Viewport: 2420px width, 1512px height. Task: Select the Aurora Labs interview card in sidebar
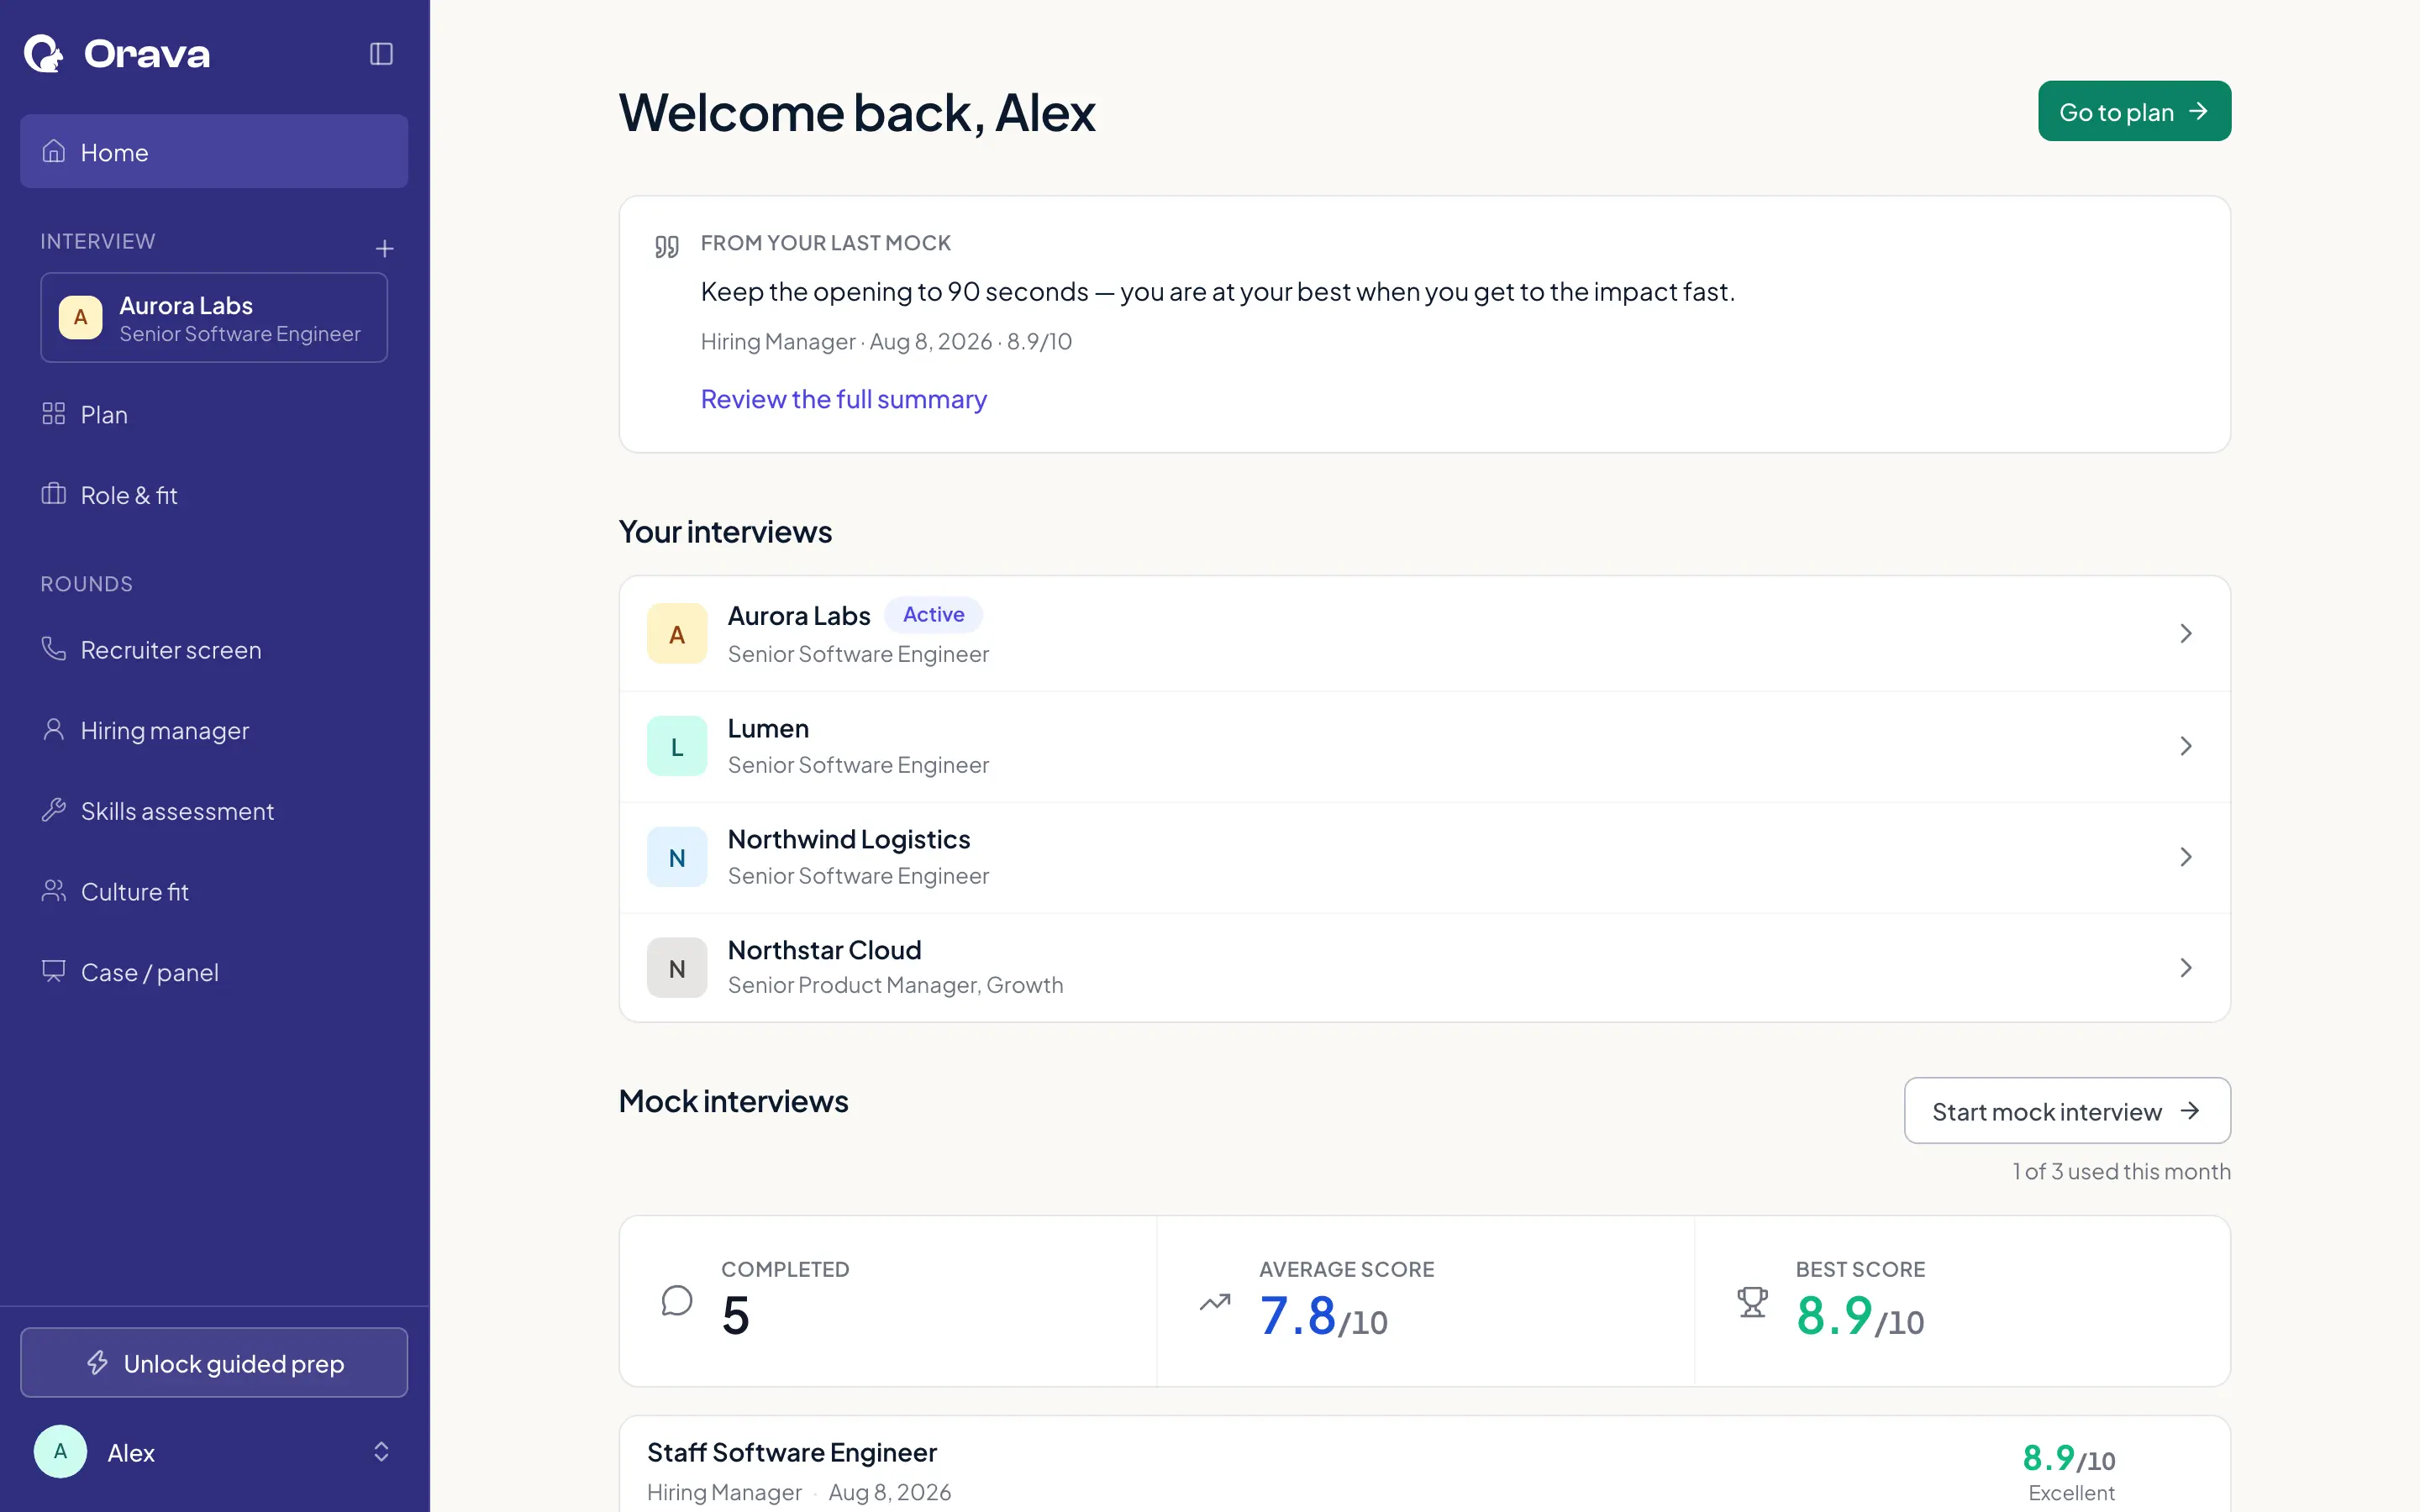214,318
